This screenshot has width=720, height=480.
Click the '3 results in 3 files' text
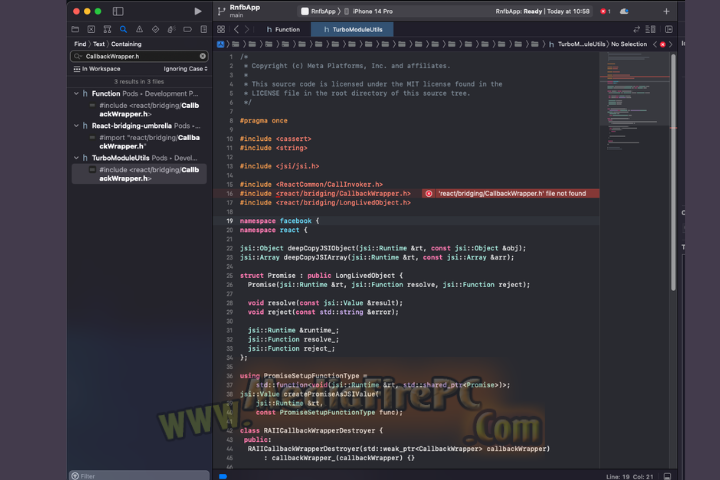[139, 82]
